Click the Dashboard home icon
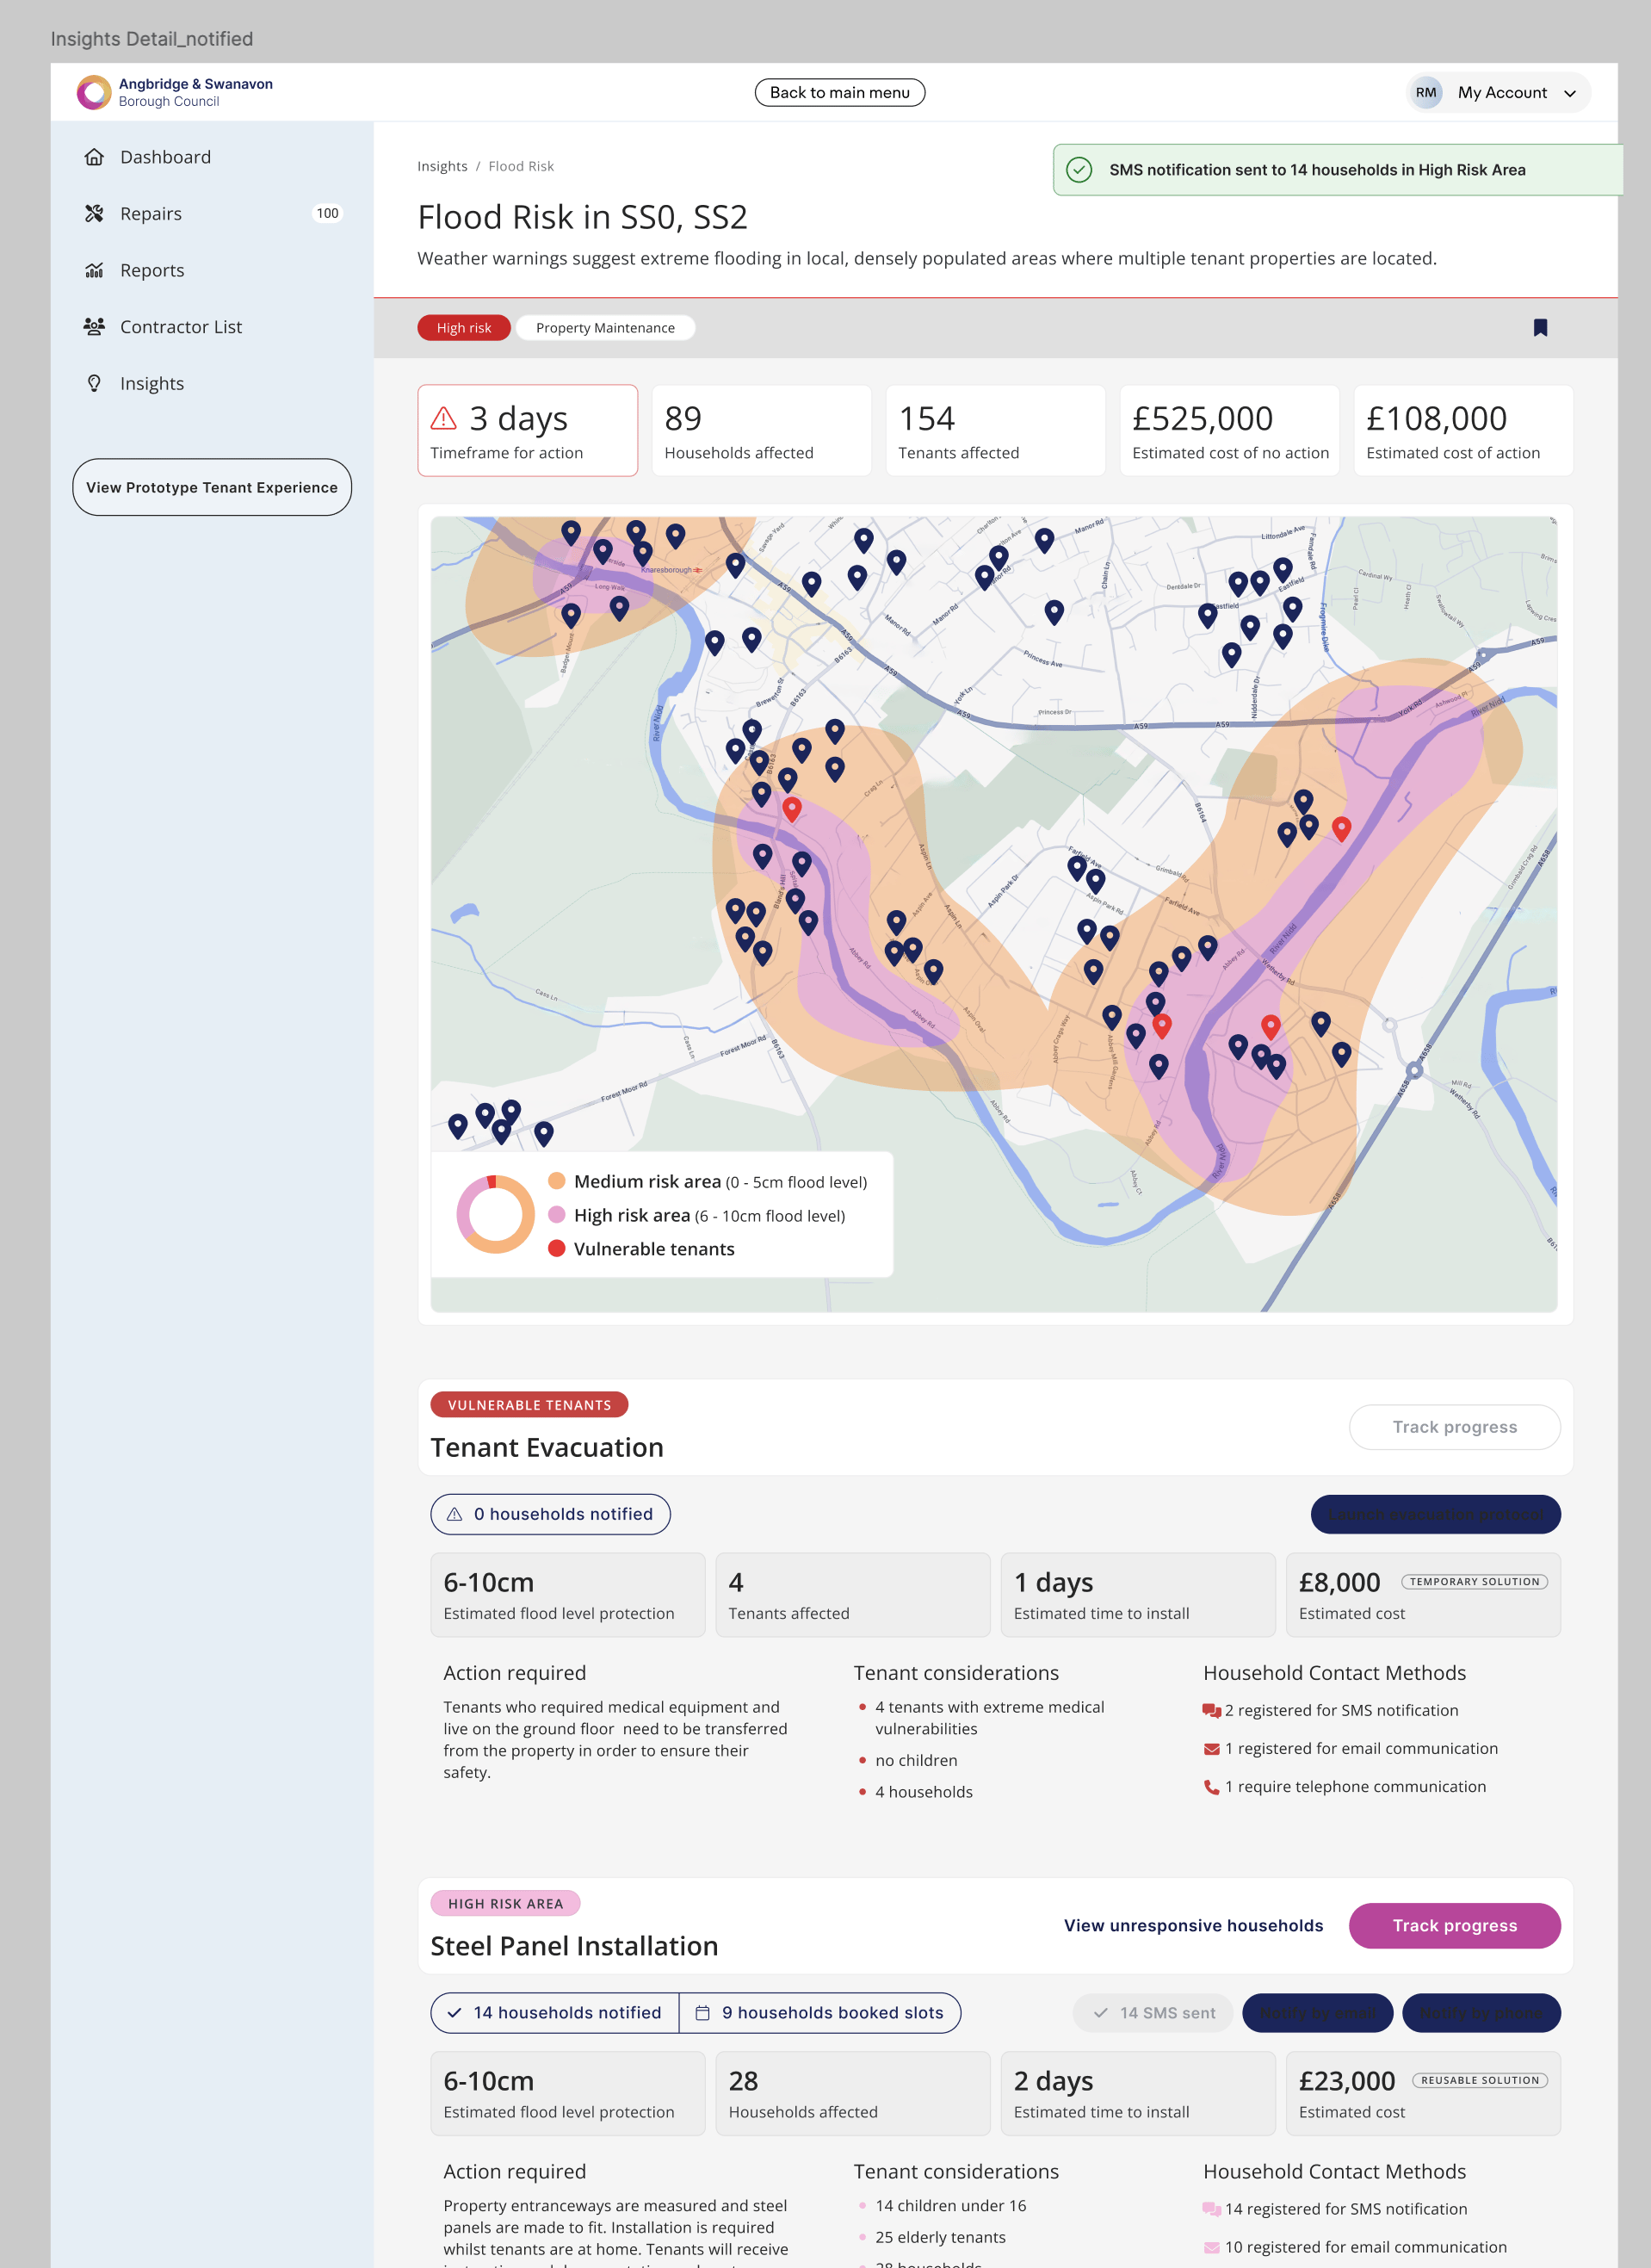This screenshot has width=1651, height=2268. [x=94, y=157]
